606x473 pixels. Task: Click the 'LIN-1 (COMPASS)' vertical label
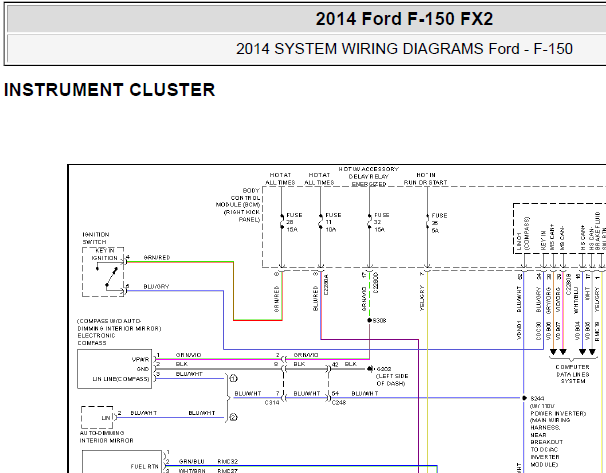point(522,233)
